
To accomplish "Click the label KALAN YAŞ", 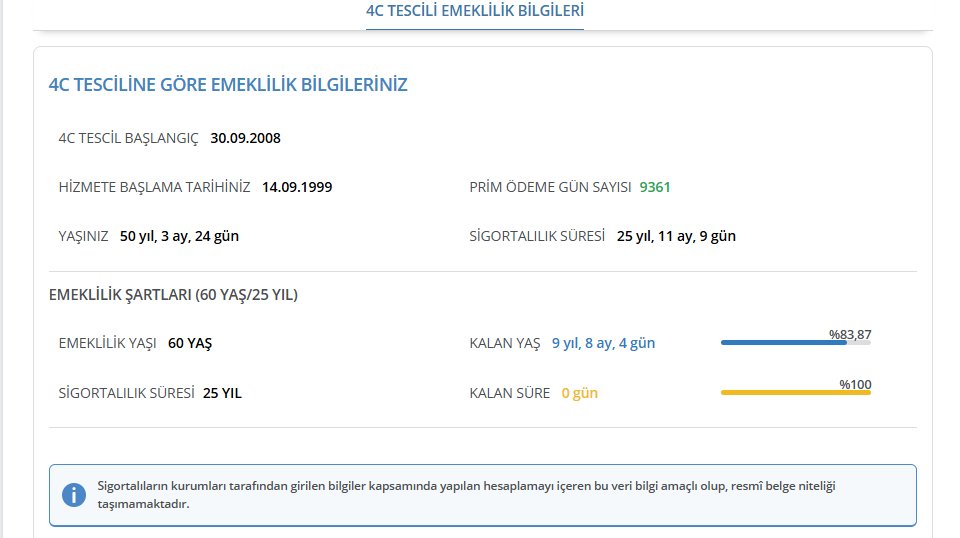I will click(505, 343).
